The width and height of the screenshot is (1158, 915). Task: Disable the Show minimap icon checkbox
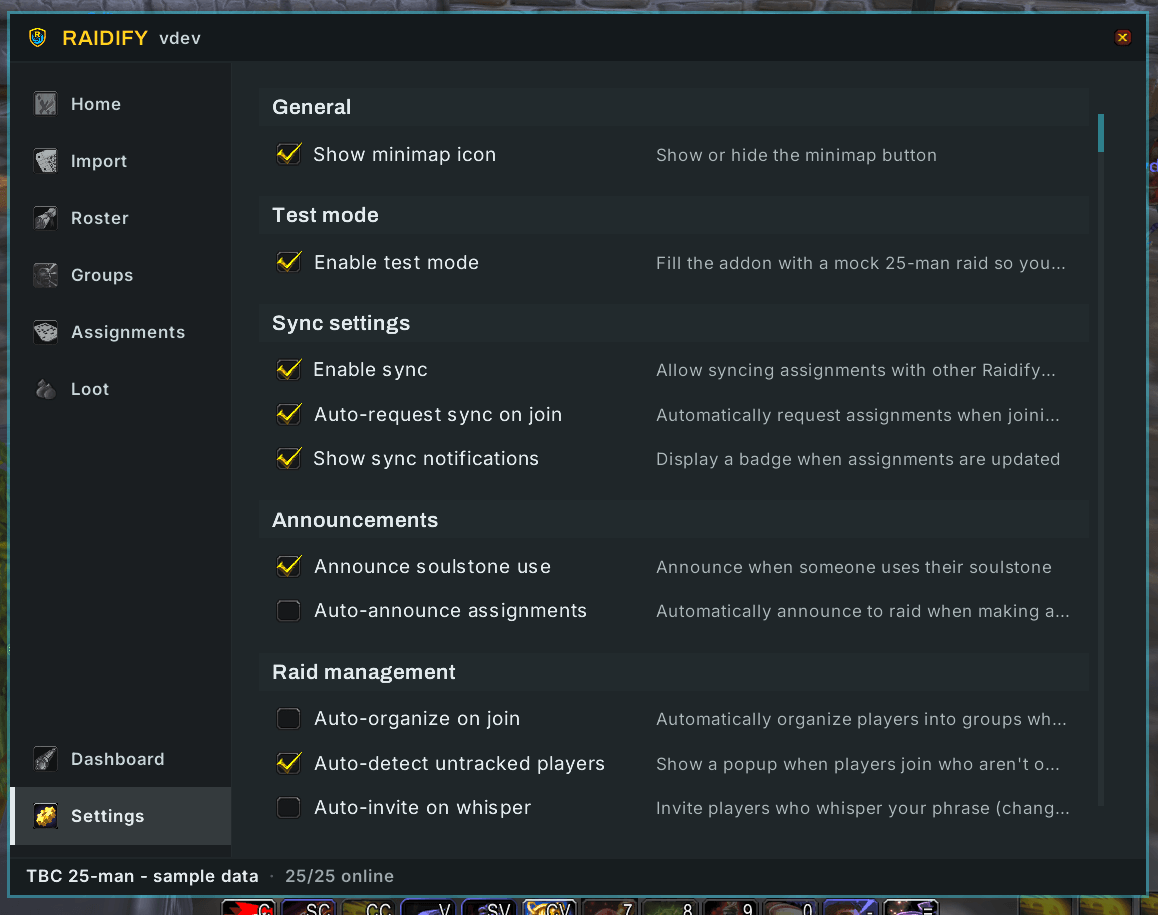coord(288,154)
